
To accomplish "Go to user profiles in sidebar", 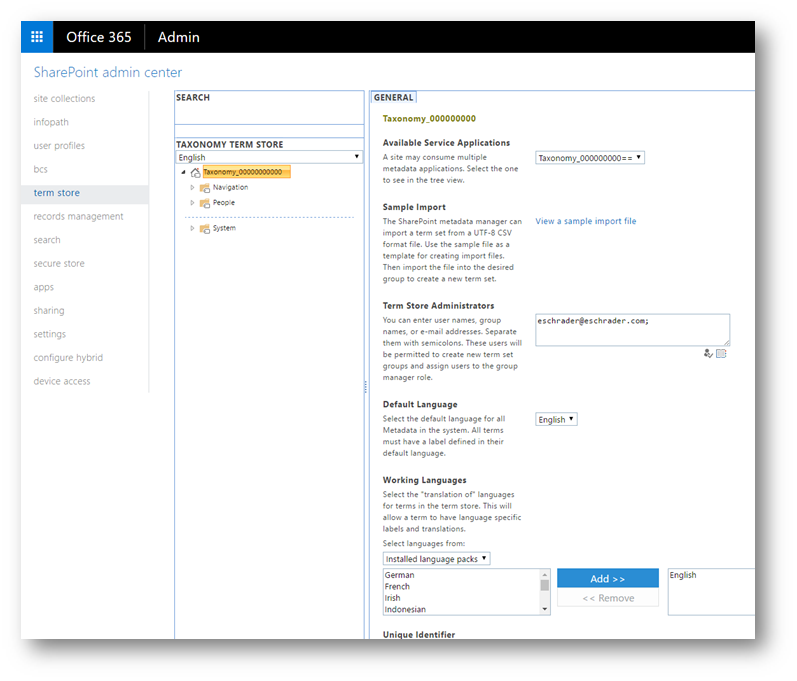I will (x=59, y=145).
